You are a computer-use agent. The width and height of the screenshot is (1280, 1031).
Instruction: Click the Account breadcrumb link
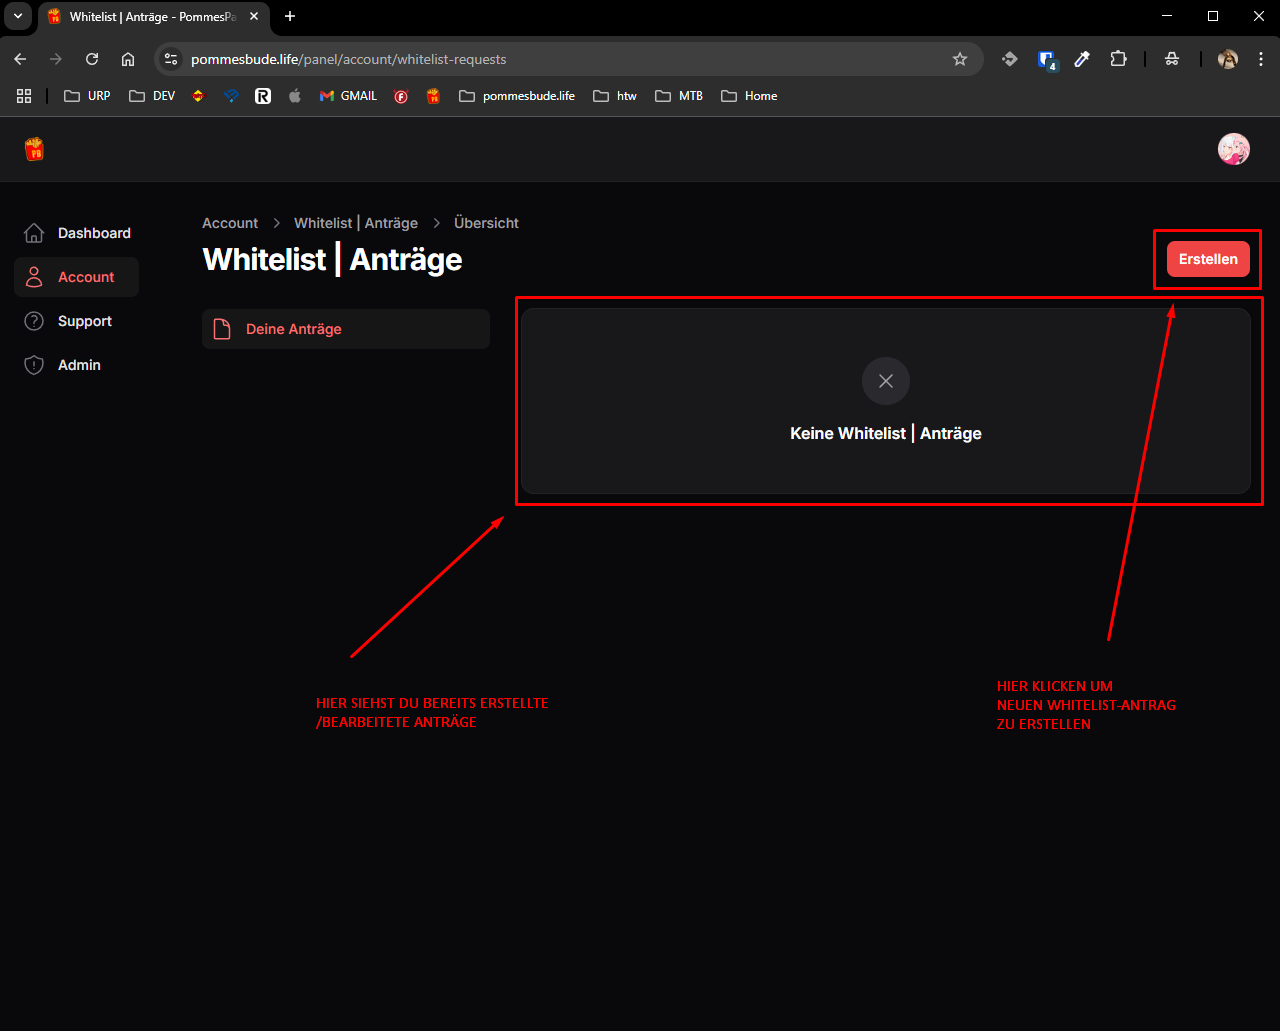pos(230,223)
